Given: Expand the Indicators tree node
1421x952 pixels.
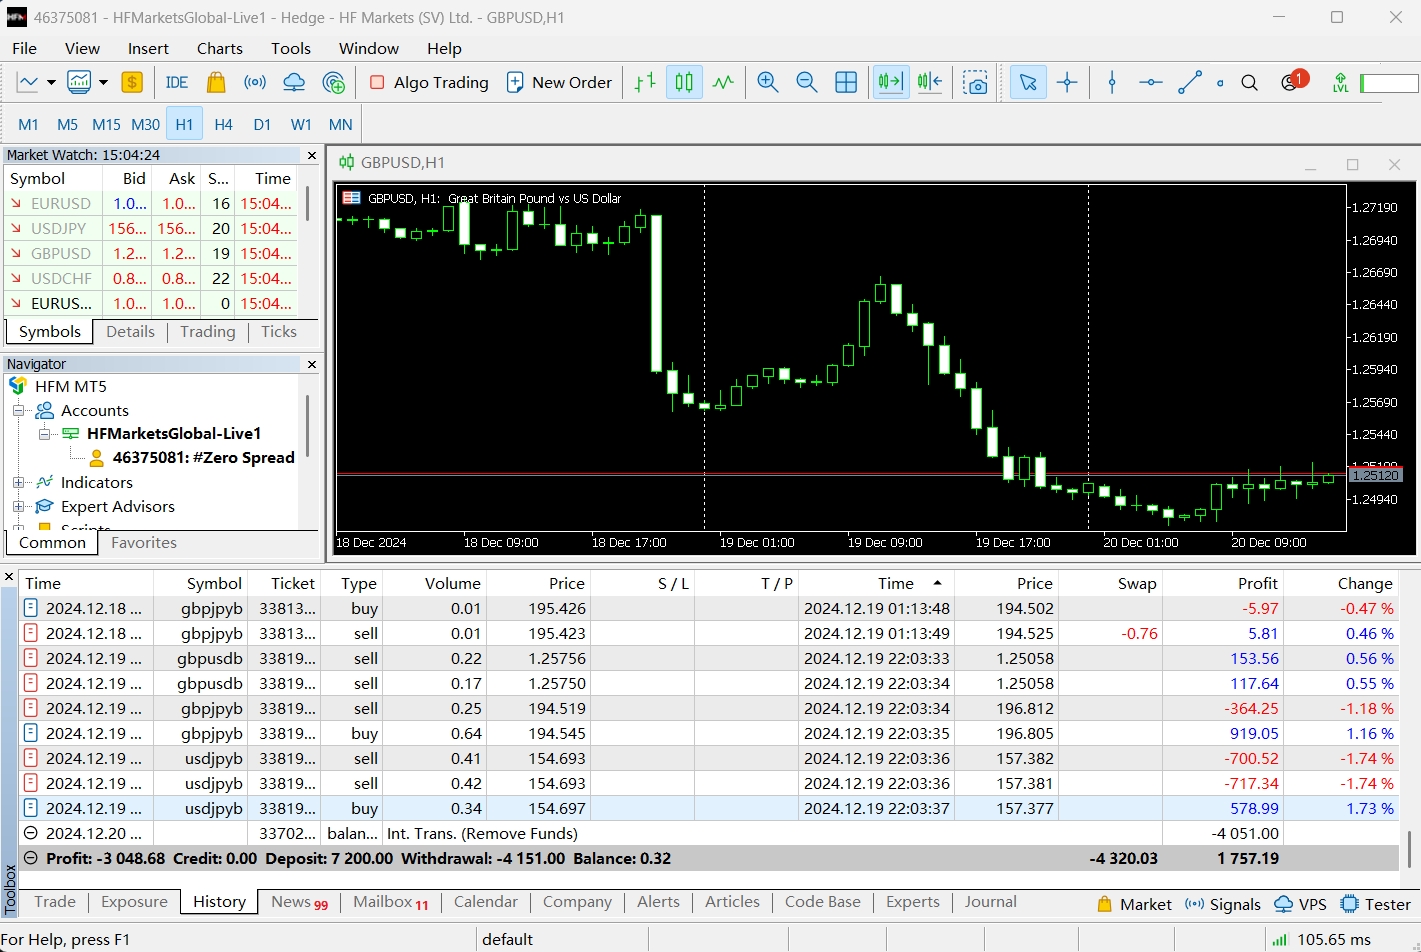Looking at the screenshot, I should (18, 482).
